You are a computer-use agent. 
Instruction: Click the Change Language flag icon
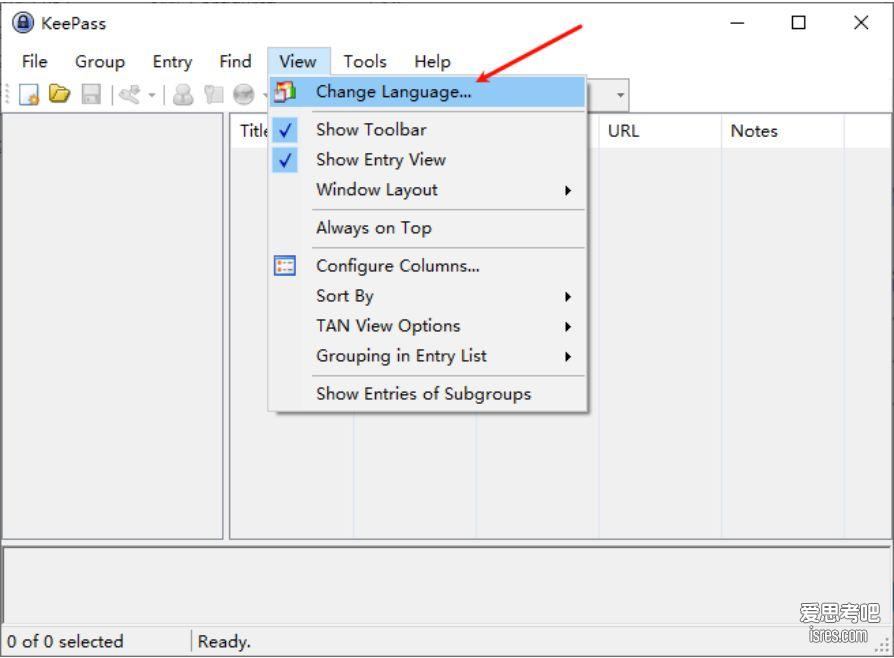[285, 91]
